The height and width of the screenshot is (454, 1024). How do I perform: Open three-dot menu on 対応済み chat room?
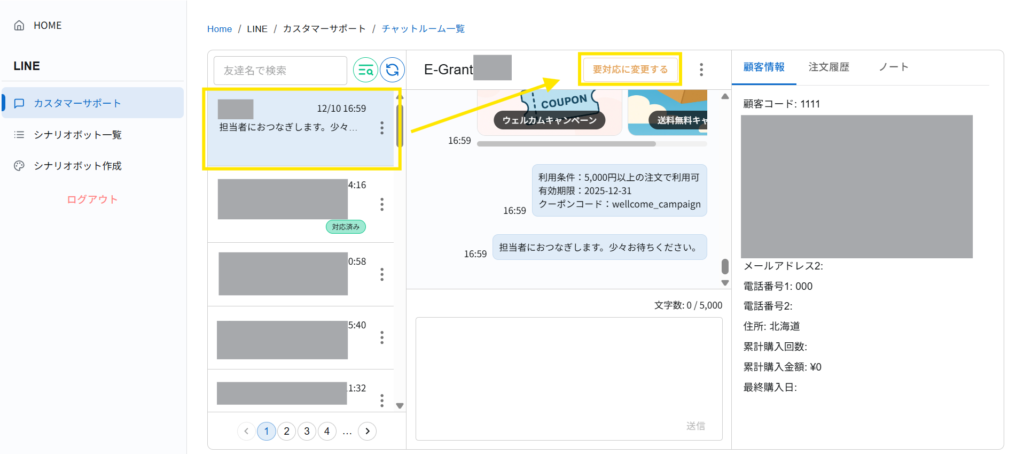click(x=382, y=204)
